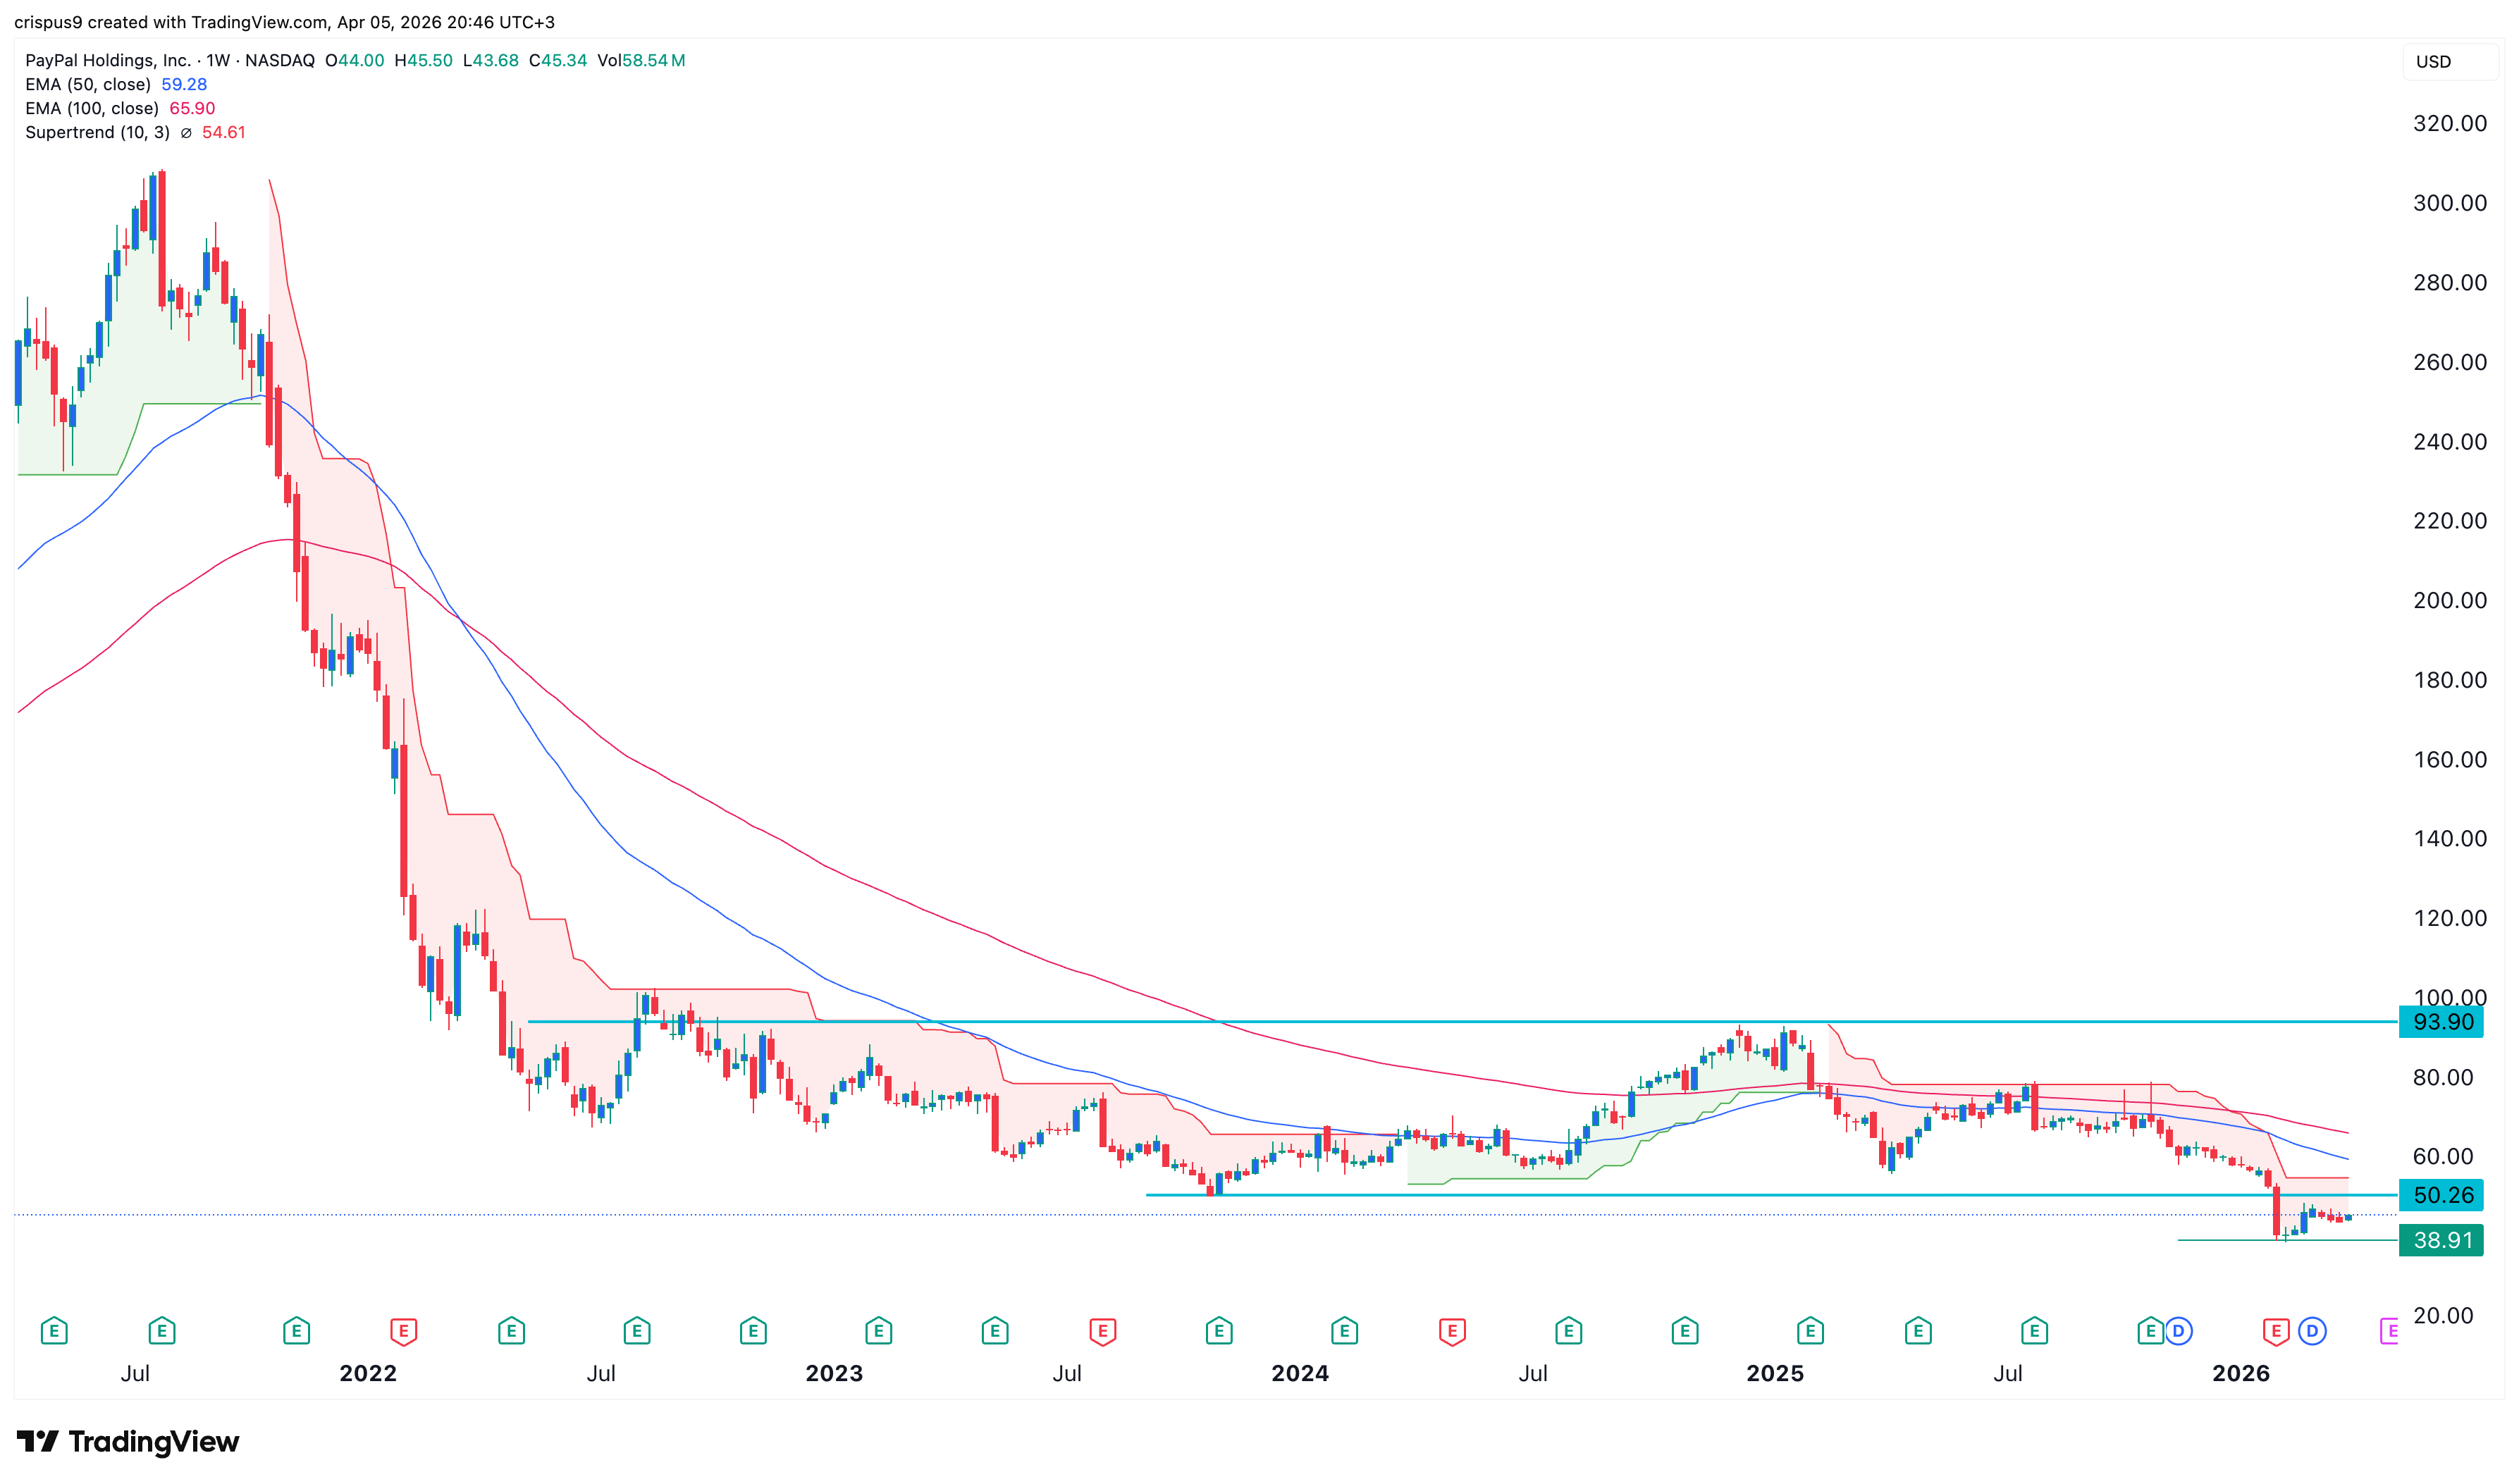The image size is (2519, 1484).
Task: Click the green earnings marker above 2025
Action: tap(1810, 1331)
